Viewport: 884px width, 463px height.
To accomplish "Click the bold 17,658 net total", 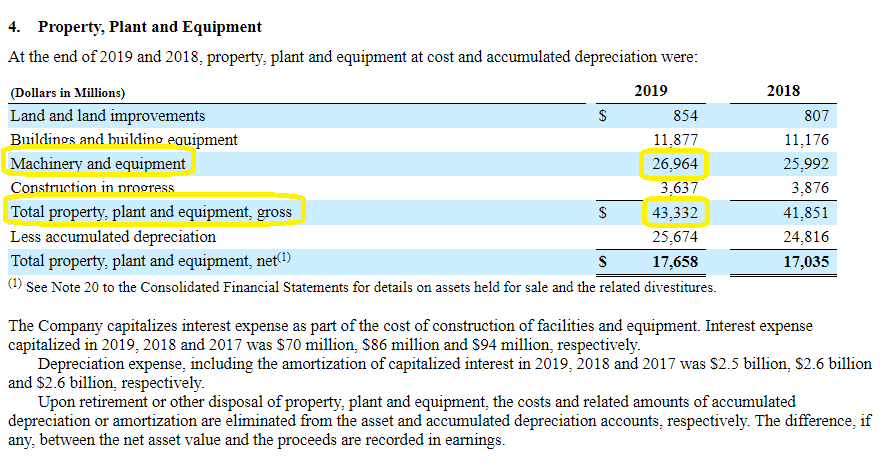I will (x=675, y=262).
